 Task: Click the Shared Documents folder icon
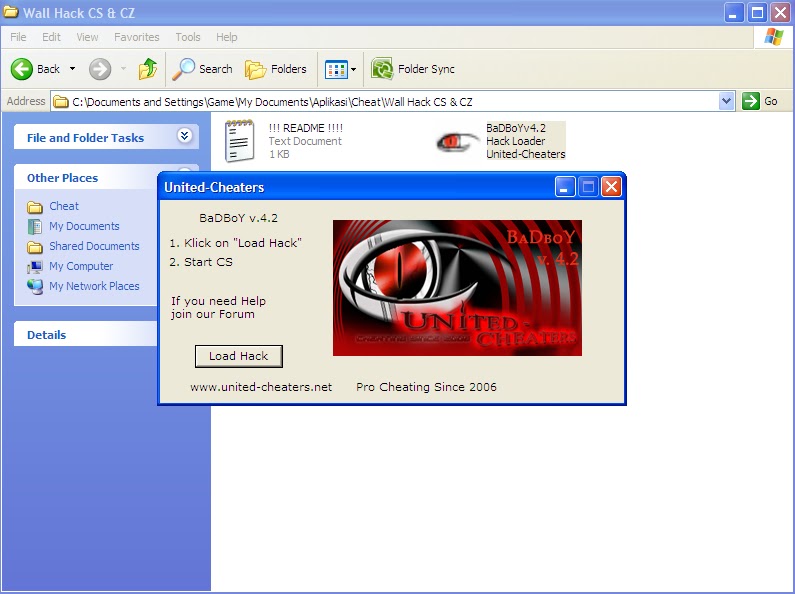34,247
